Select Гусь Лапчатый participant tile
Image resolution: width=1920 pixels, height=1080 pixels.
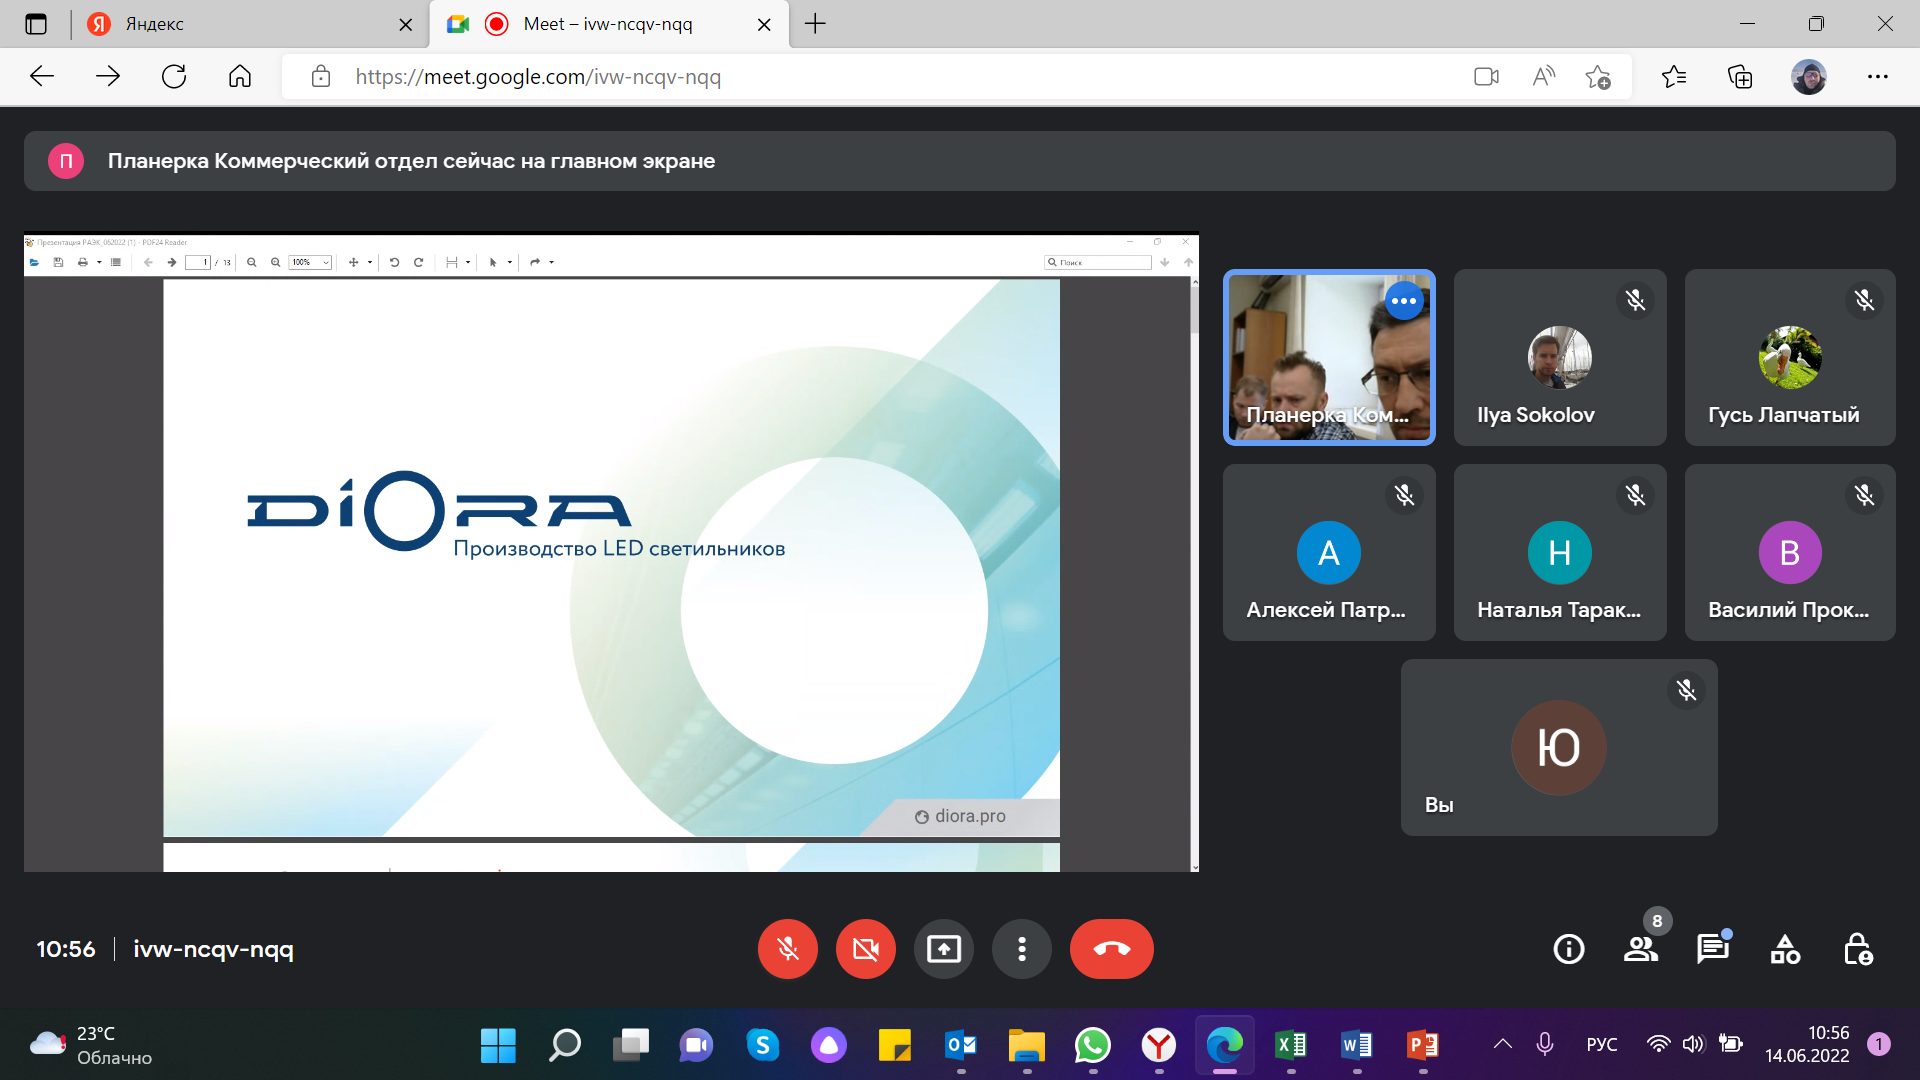1790,357
